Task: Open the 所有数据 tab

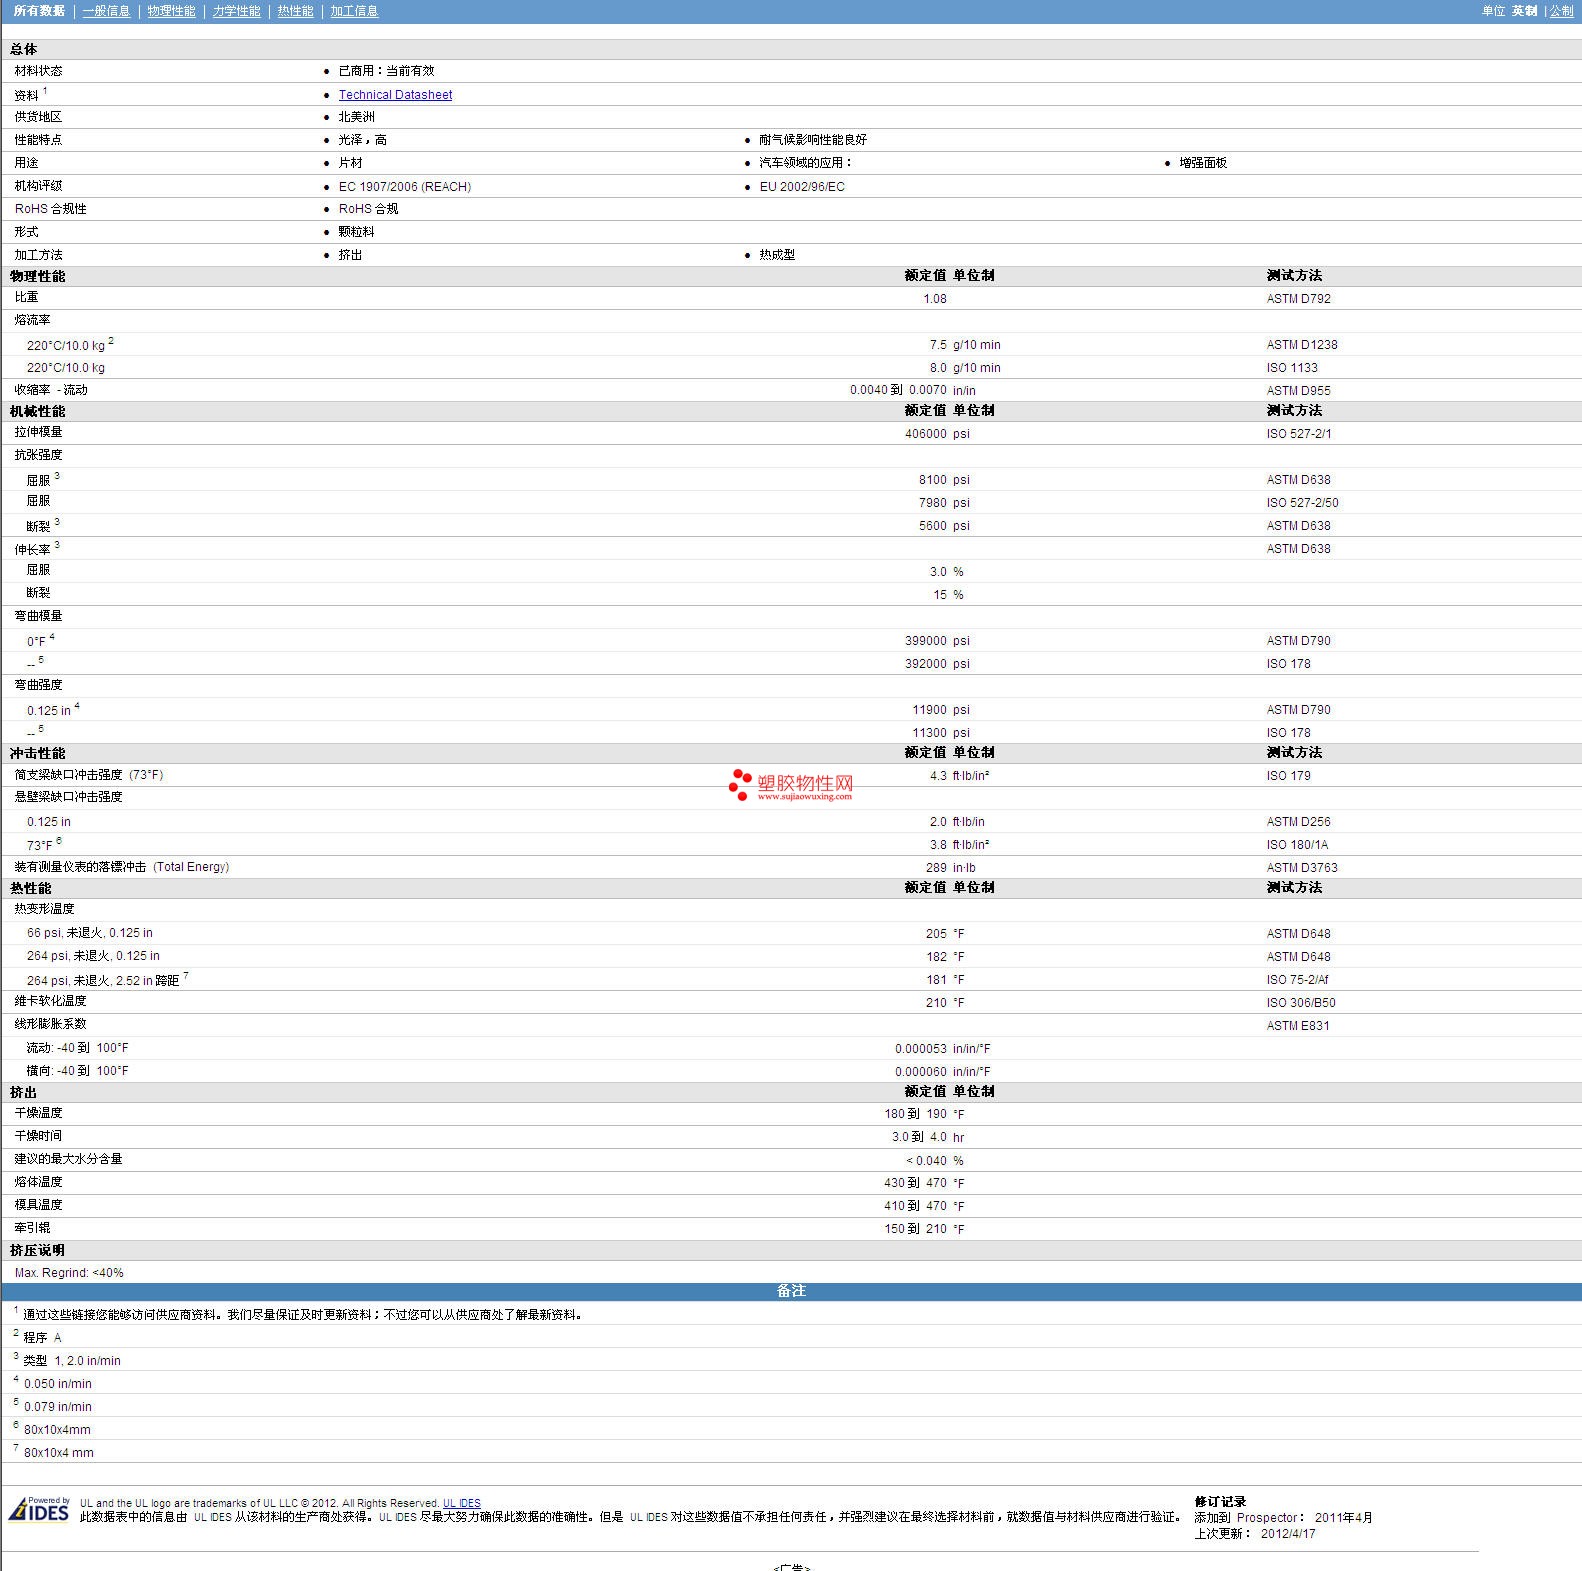Action: 39,11
